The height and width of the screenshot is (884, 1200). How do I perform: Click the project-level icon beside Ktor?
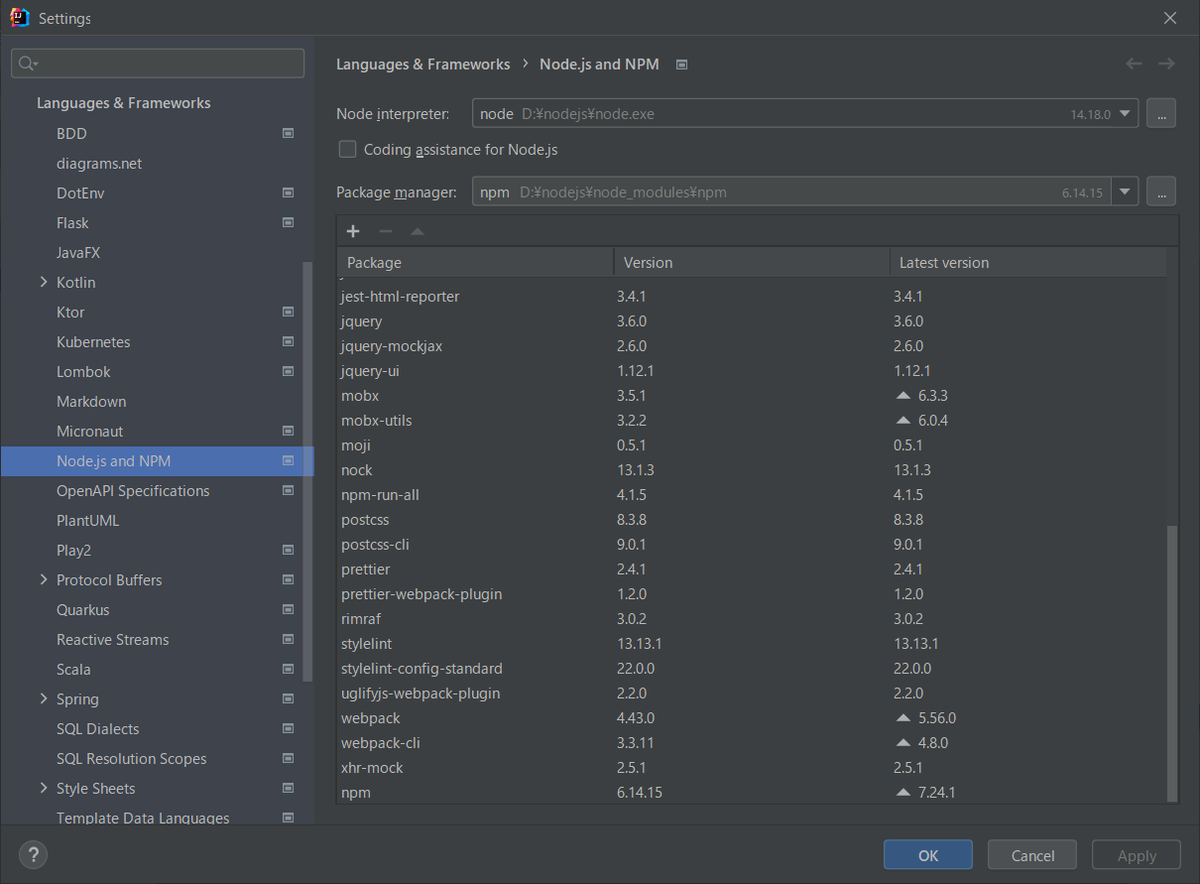(x=288, y=312)
